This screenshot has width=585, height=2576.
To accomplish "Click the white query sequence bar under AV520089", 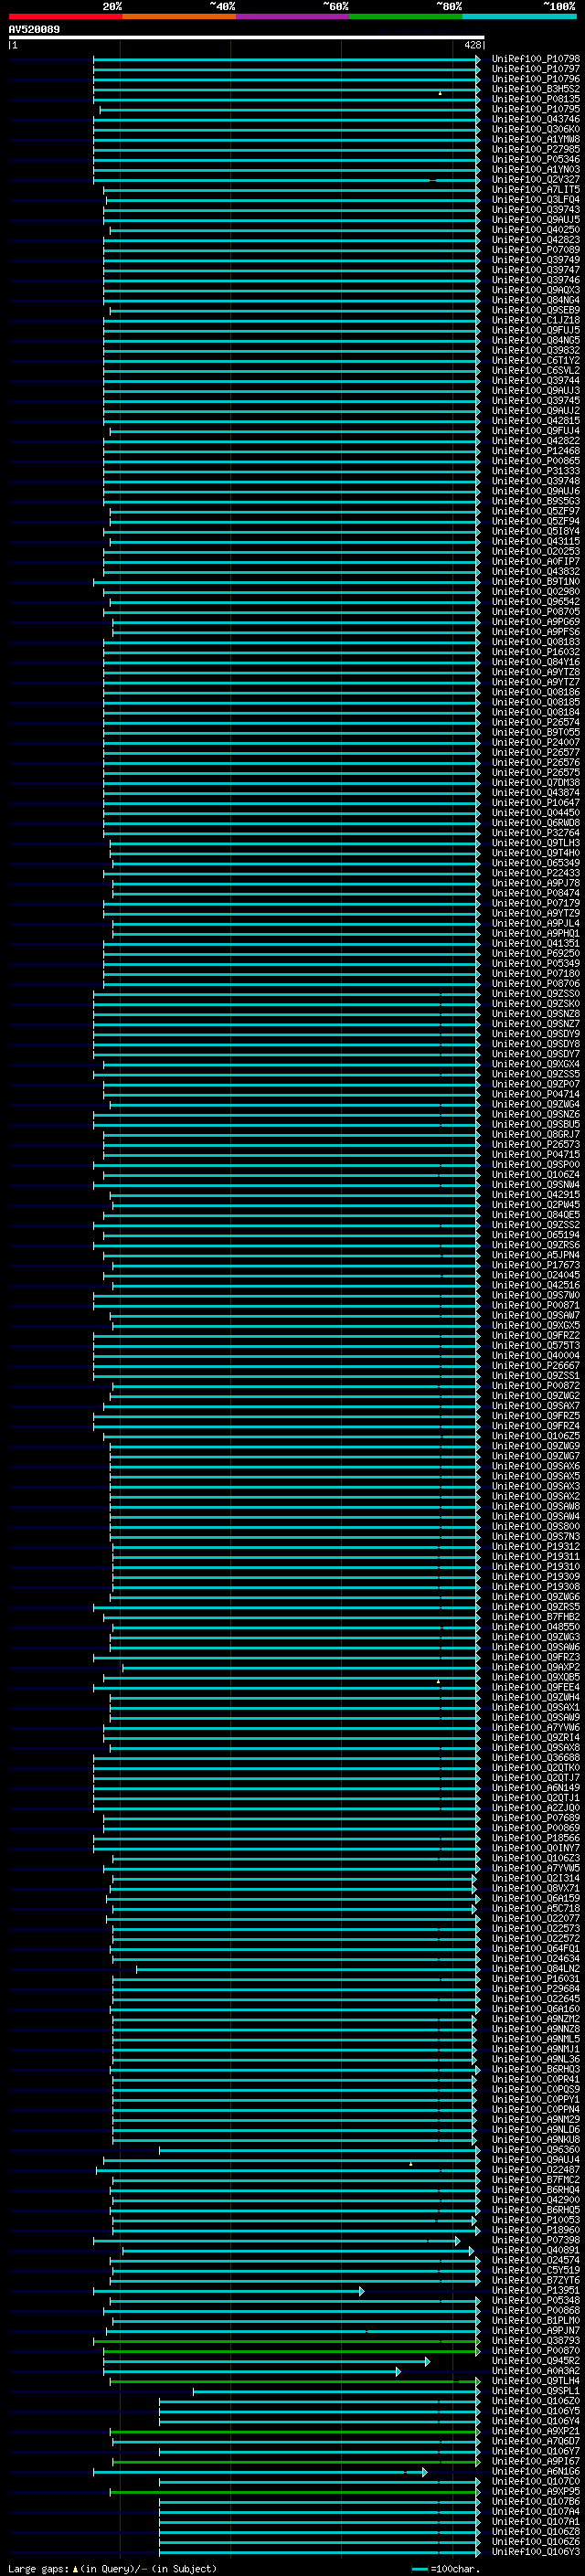I will click(246, 37).
